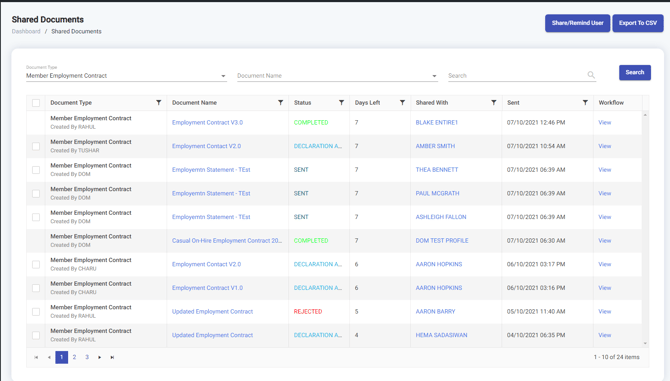Click the sent date 05/10/2021 11:40 AM
This screenshot has width=670, height=381.
tap(536, 311)
